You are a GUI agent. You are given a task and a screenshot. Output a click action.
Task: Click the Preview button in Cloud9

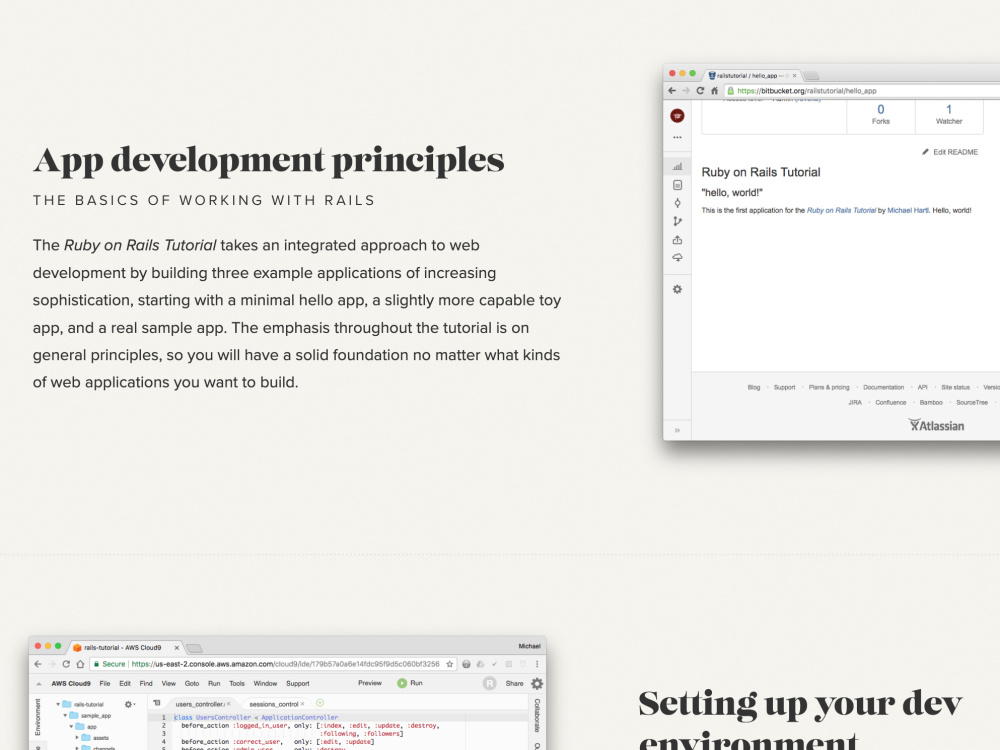pyautogui.click(x=370, y=683)
